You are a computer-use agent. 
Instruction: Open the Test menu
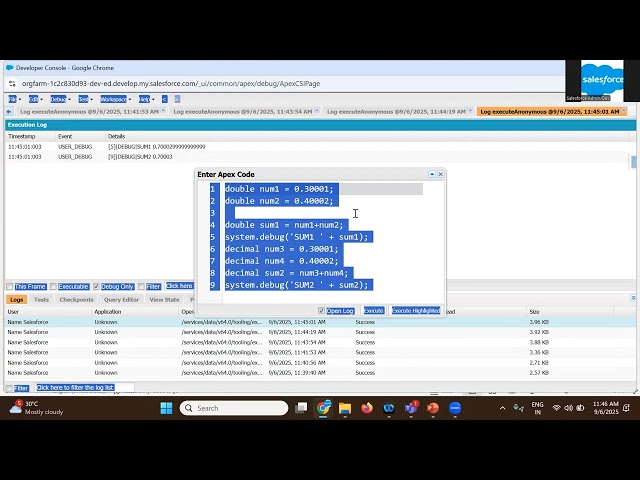(x=85, y=99)
